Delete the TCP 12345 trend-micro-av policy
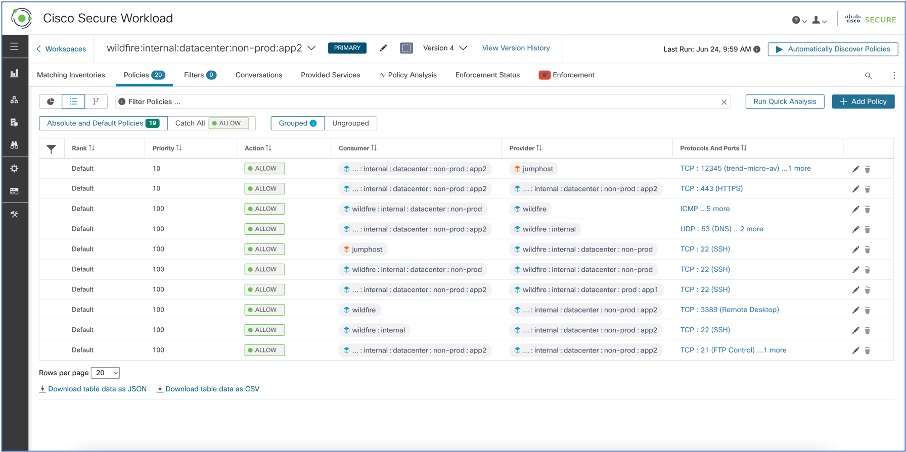This screenshot has width=906, height=452. pyautogui.click(x=867, y=169)
